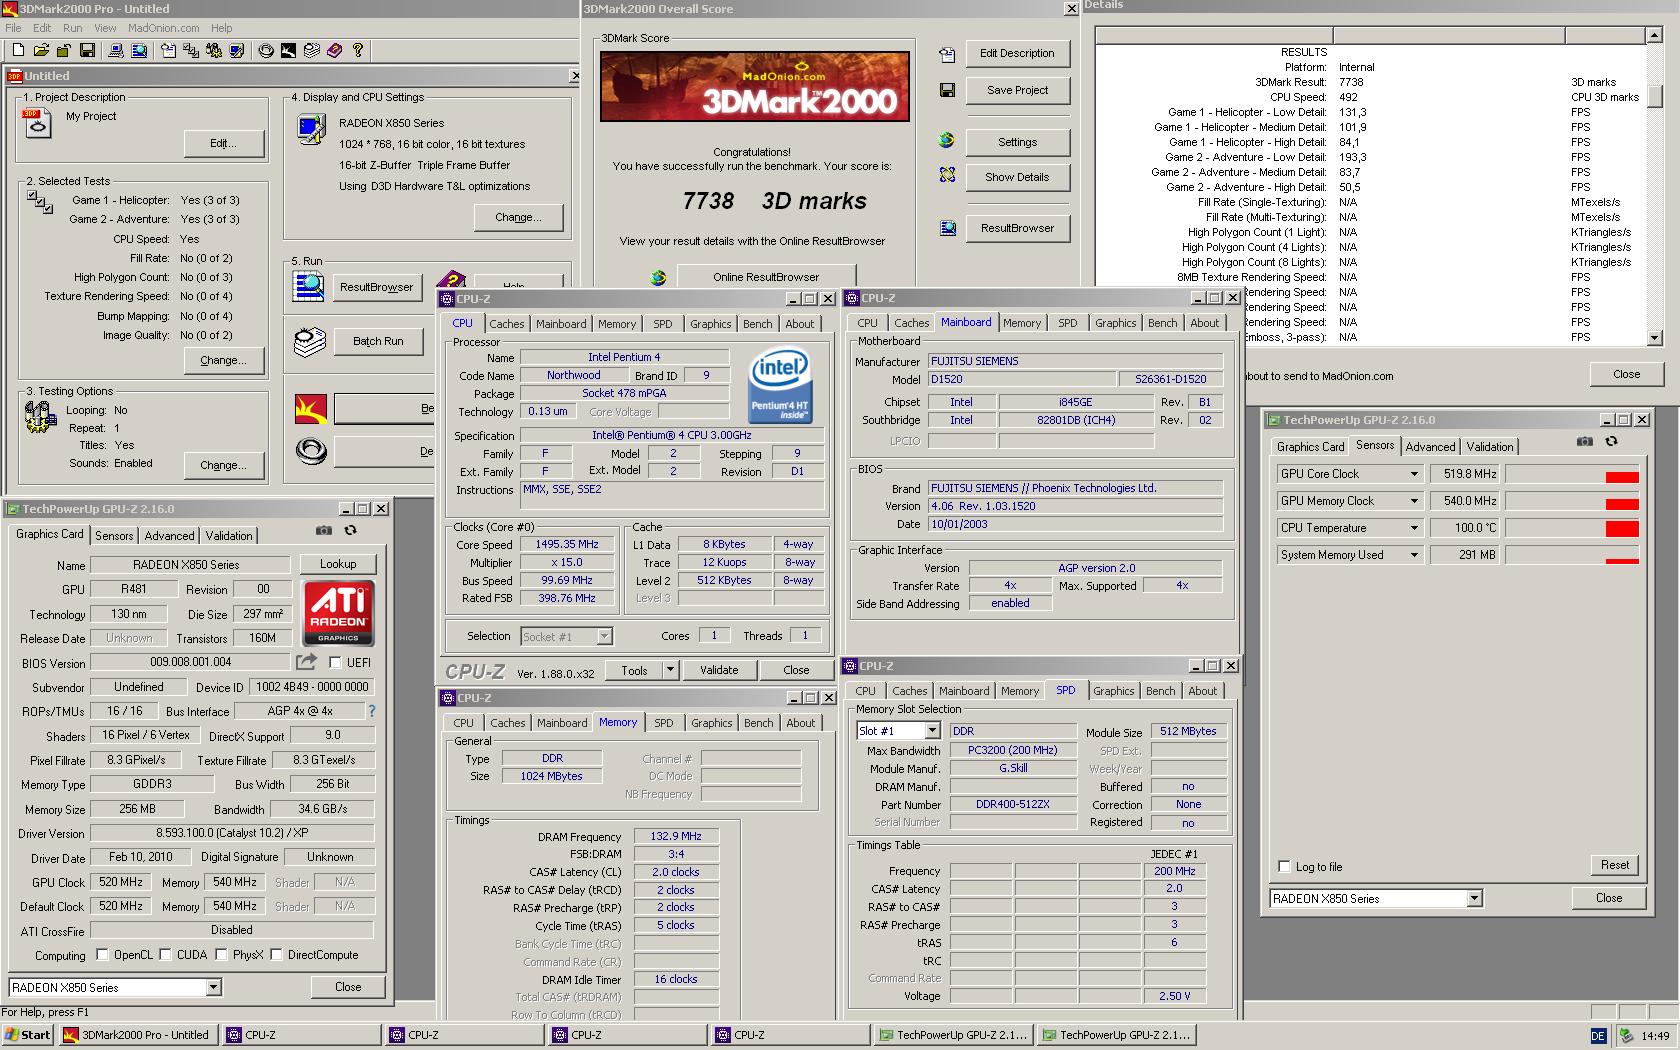Open the MadOnion.com menu

click(x=164, y=28)
